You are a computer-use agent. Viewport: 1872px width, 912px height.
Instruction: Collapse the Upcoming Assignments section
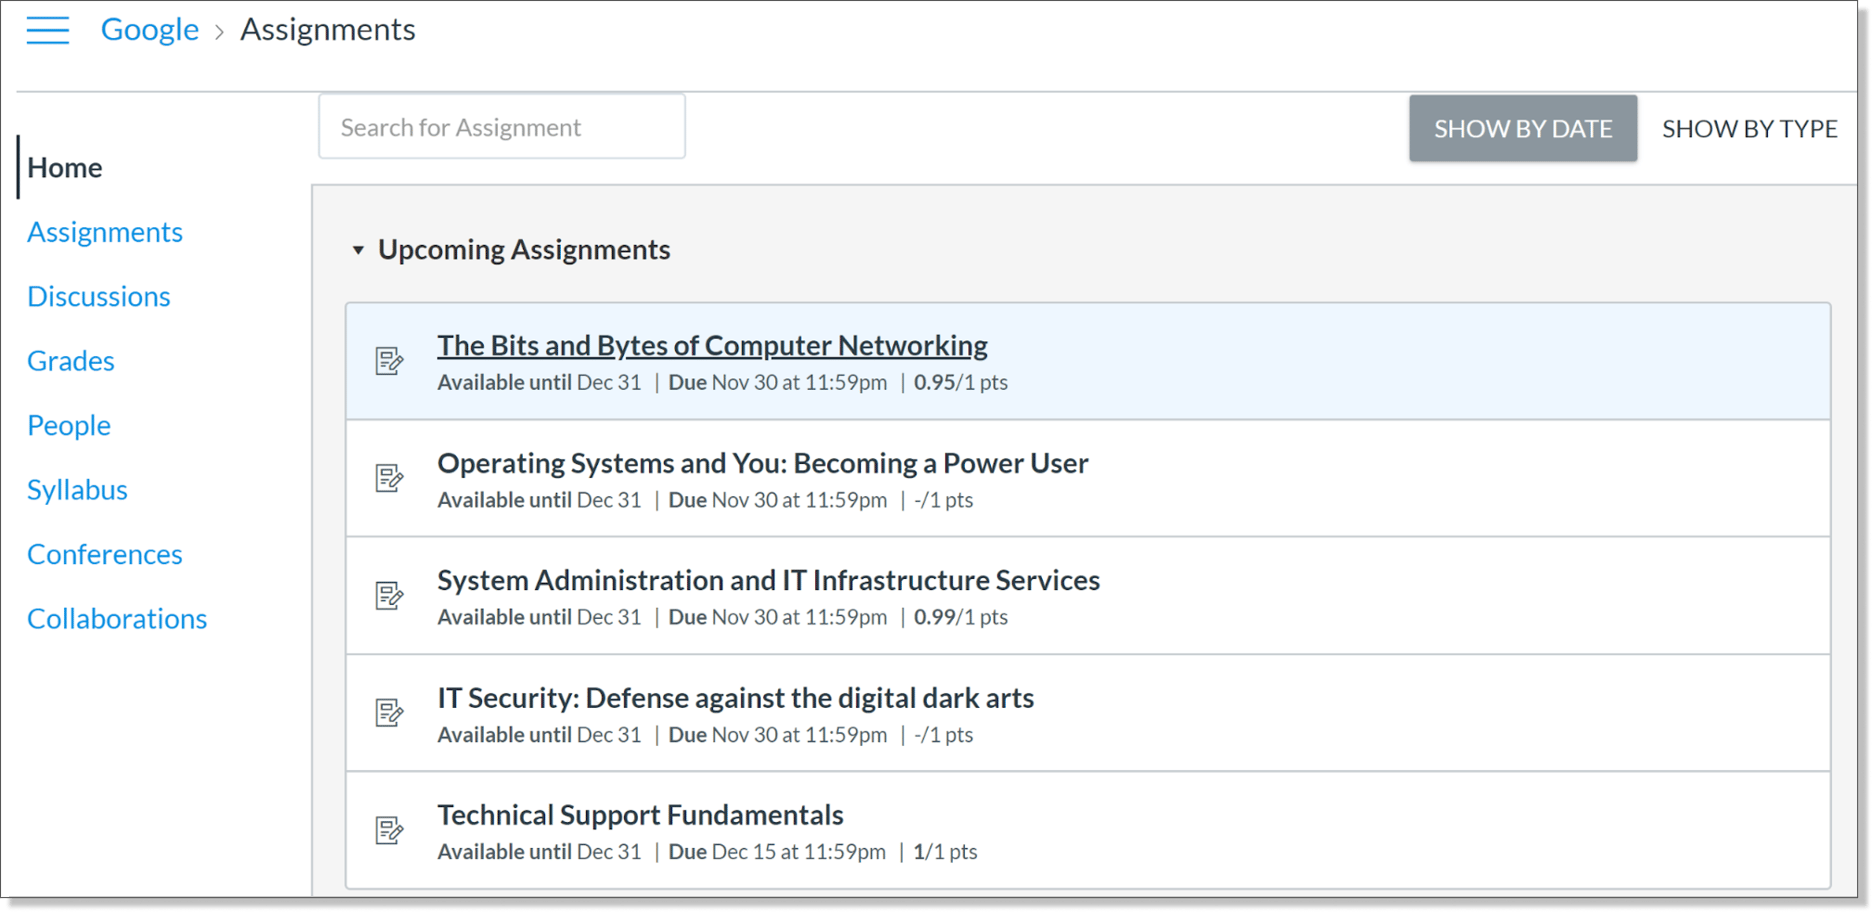pos(360,250)
